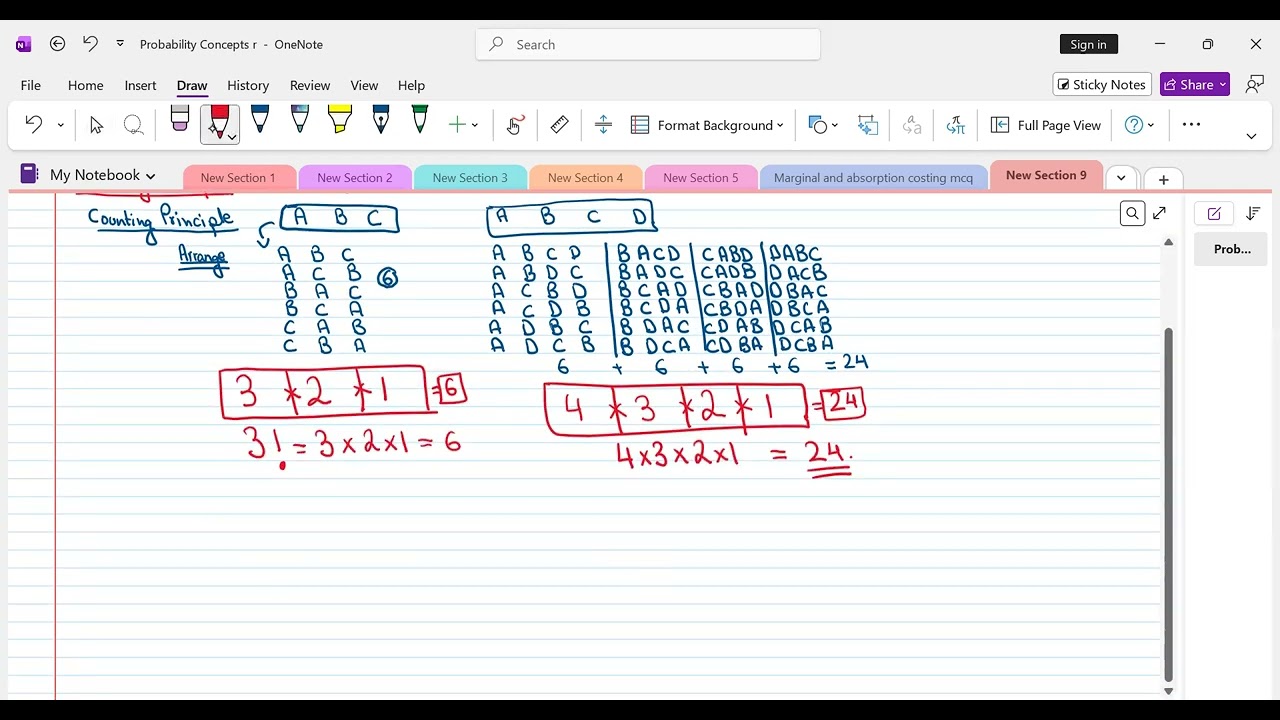The height and width of the screenshot is (720, 1280).
Task: Open the New Section 1 tab
Action: click(x=238, y=178)
